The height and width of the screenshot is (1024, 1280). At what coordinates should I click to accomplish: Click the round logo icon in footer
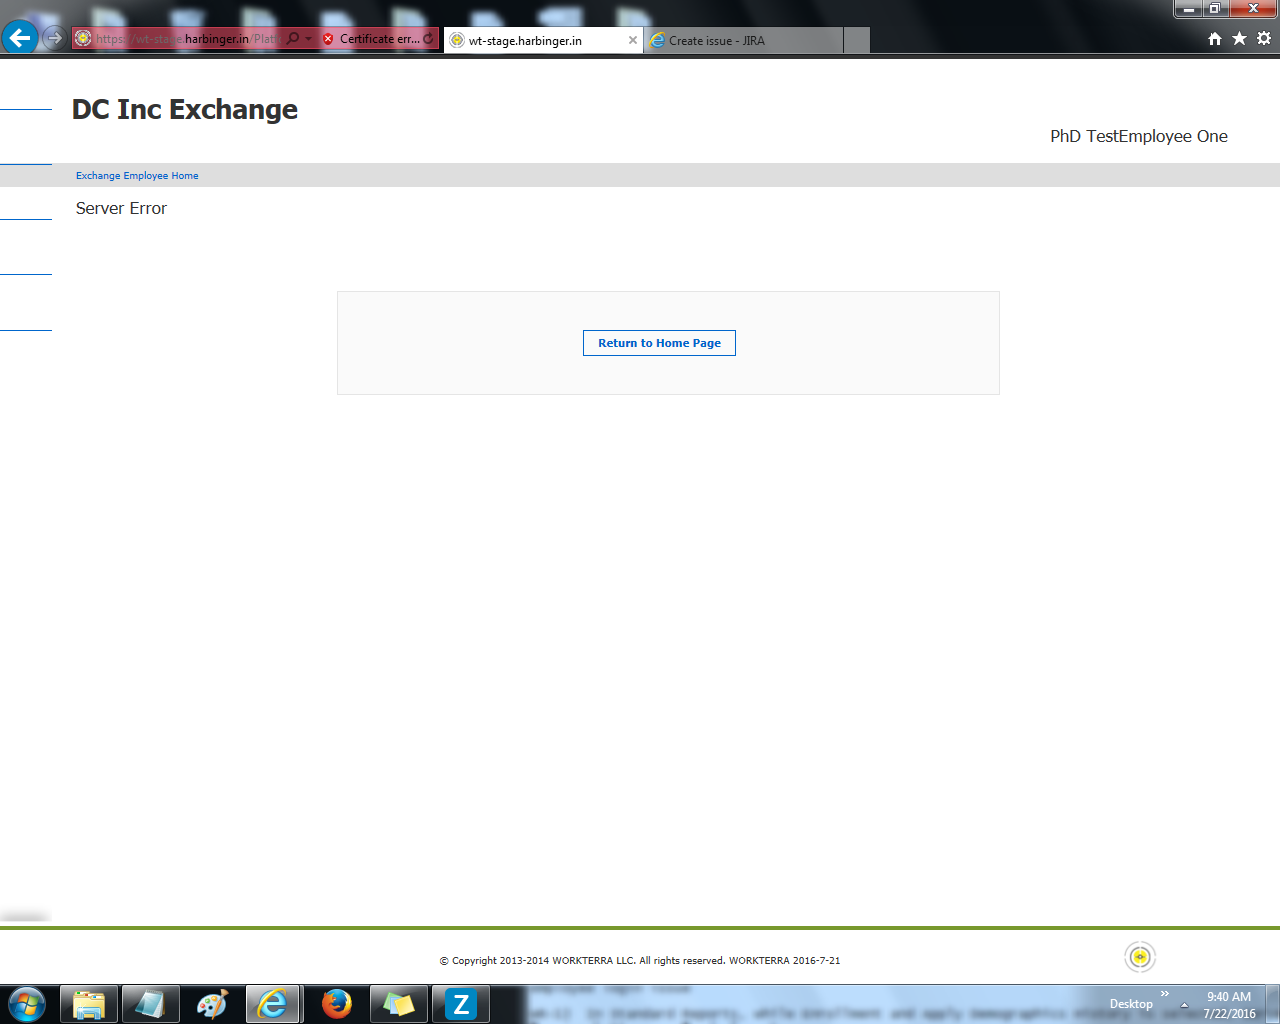(1139, 957)
